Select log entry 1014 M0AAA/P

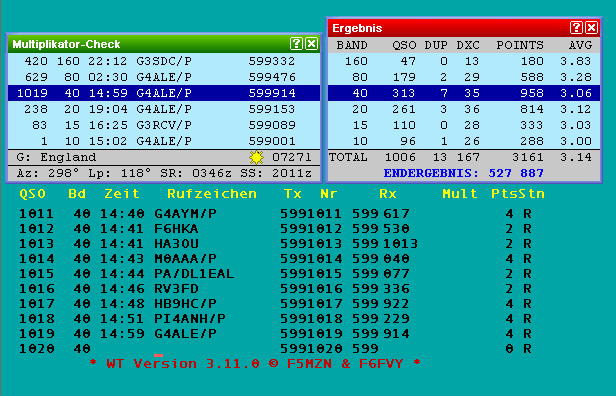click(x=275, y=258)
